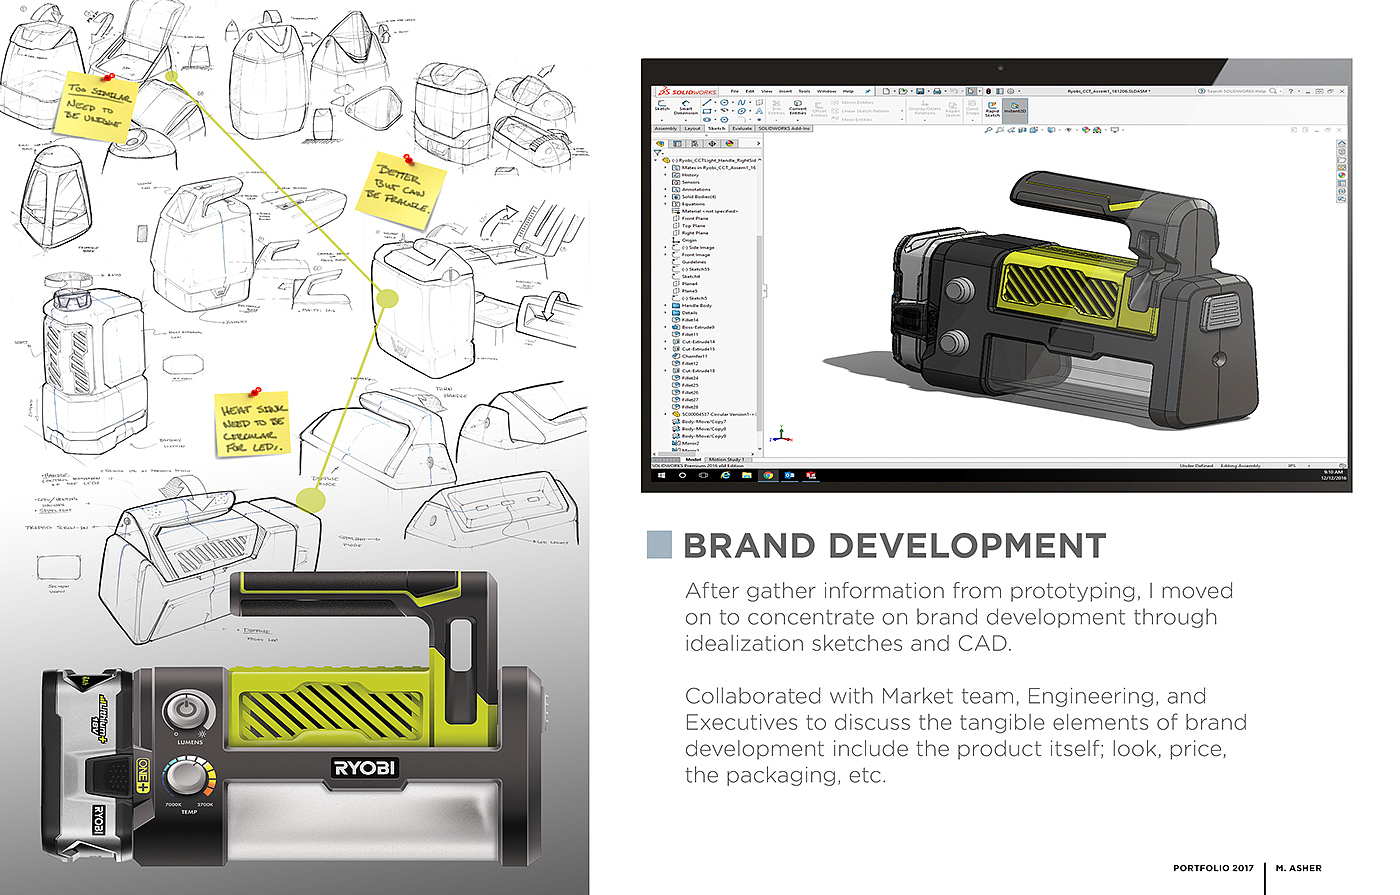Open the Tools menu
The image size is (1400, 895).
804,91
